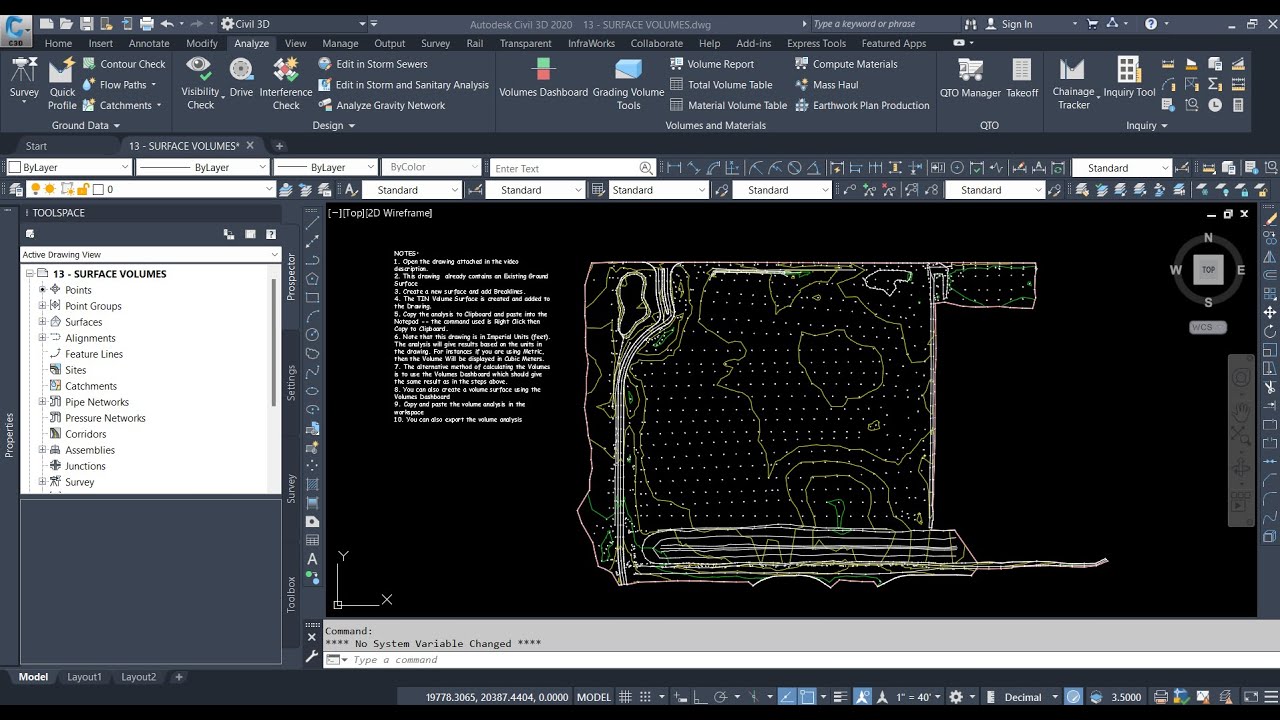Open Quick Profile tool

pyautogui.click(x=62, y=83)
